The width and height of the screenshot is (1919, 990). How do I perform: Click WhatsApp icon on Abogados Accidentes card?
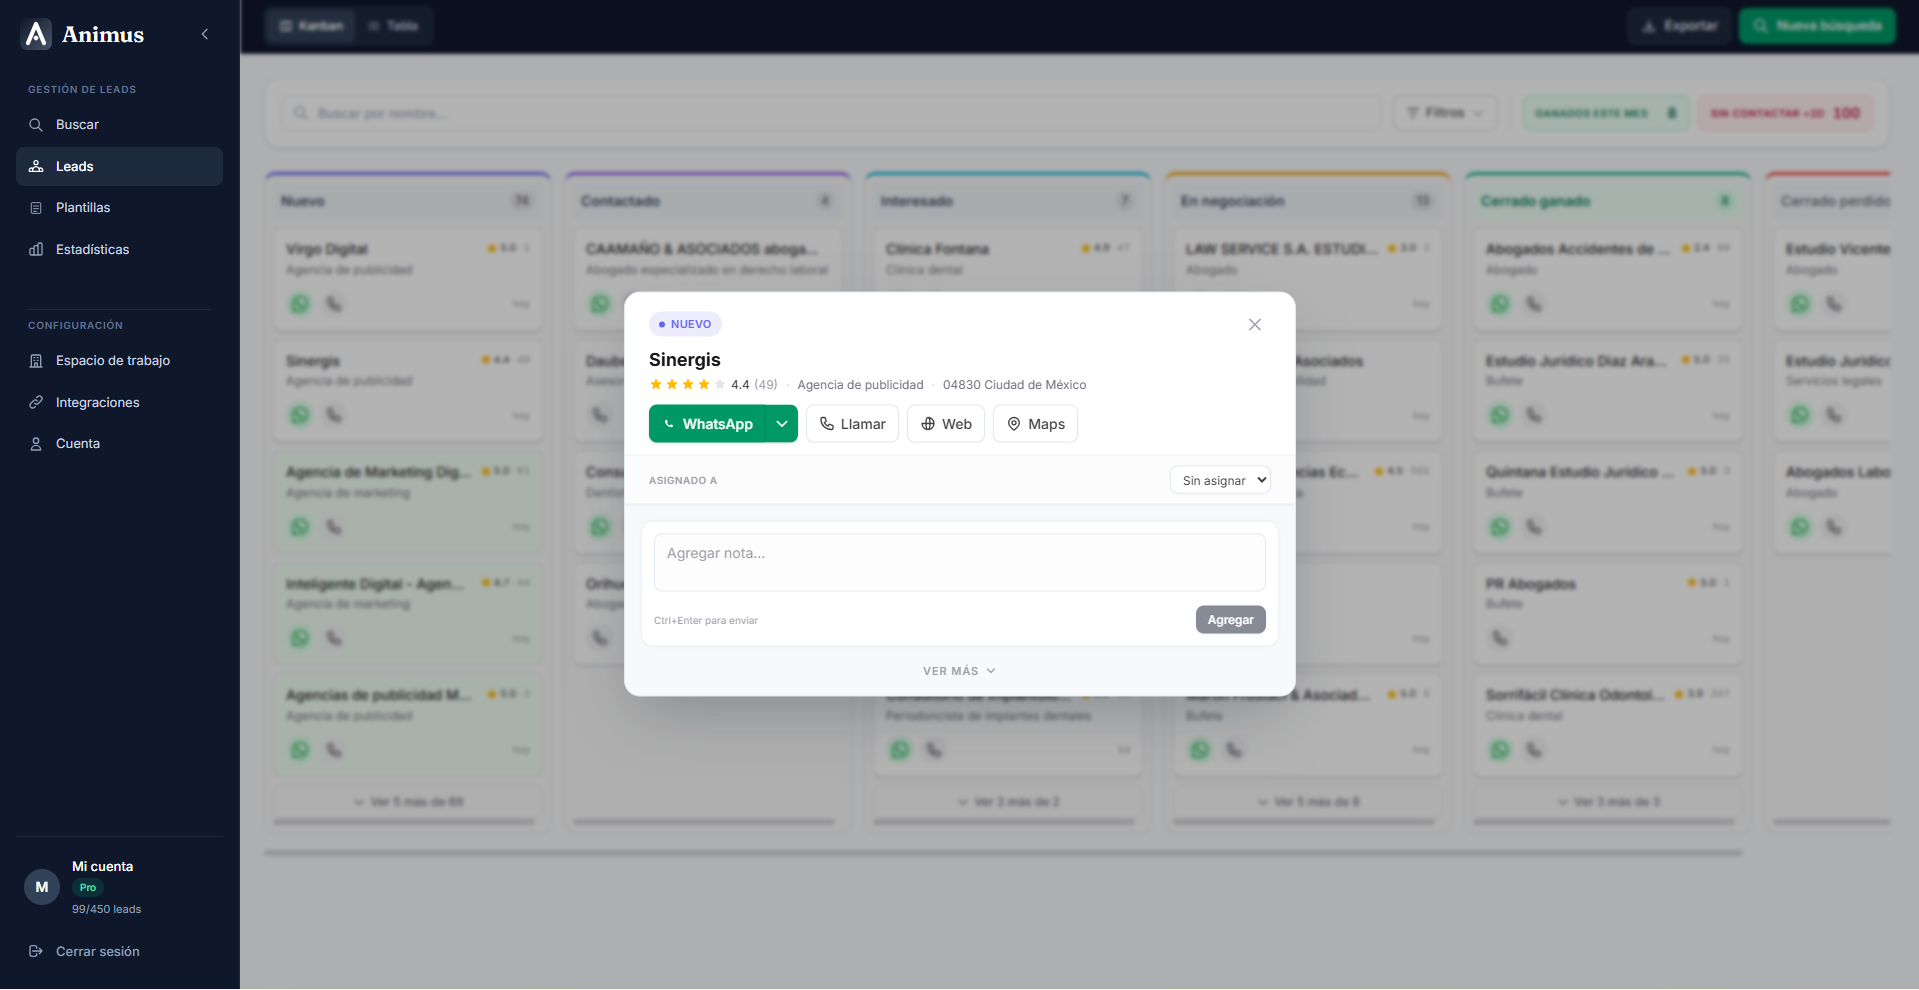(1500, 304)
